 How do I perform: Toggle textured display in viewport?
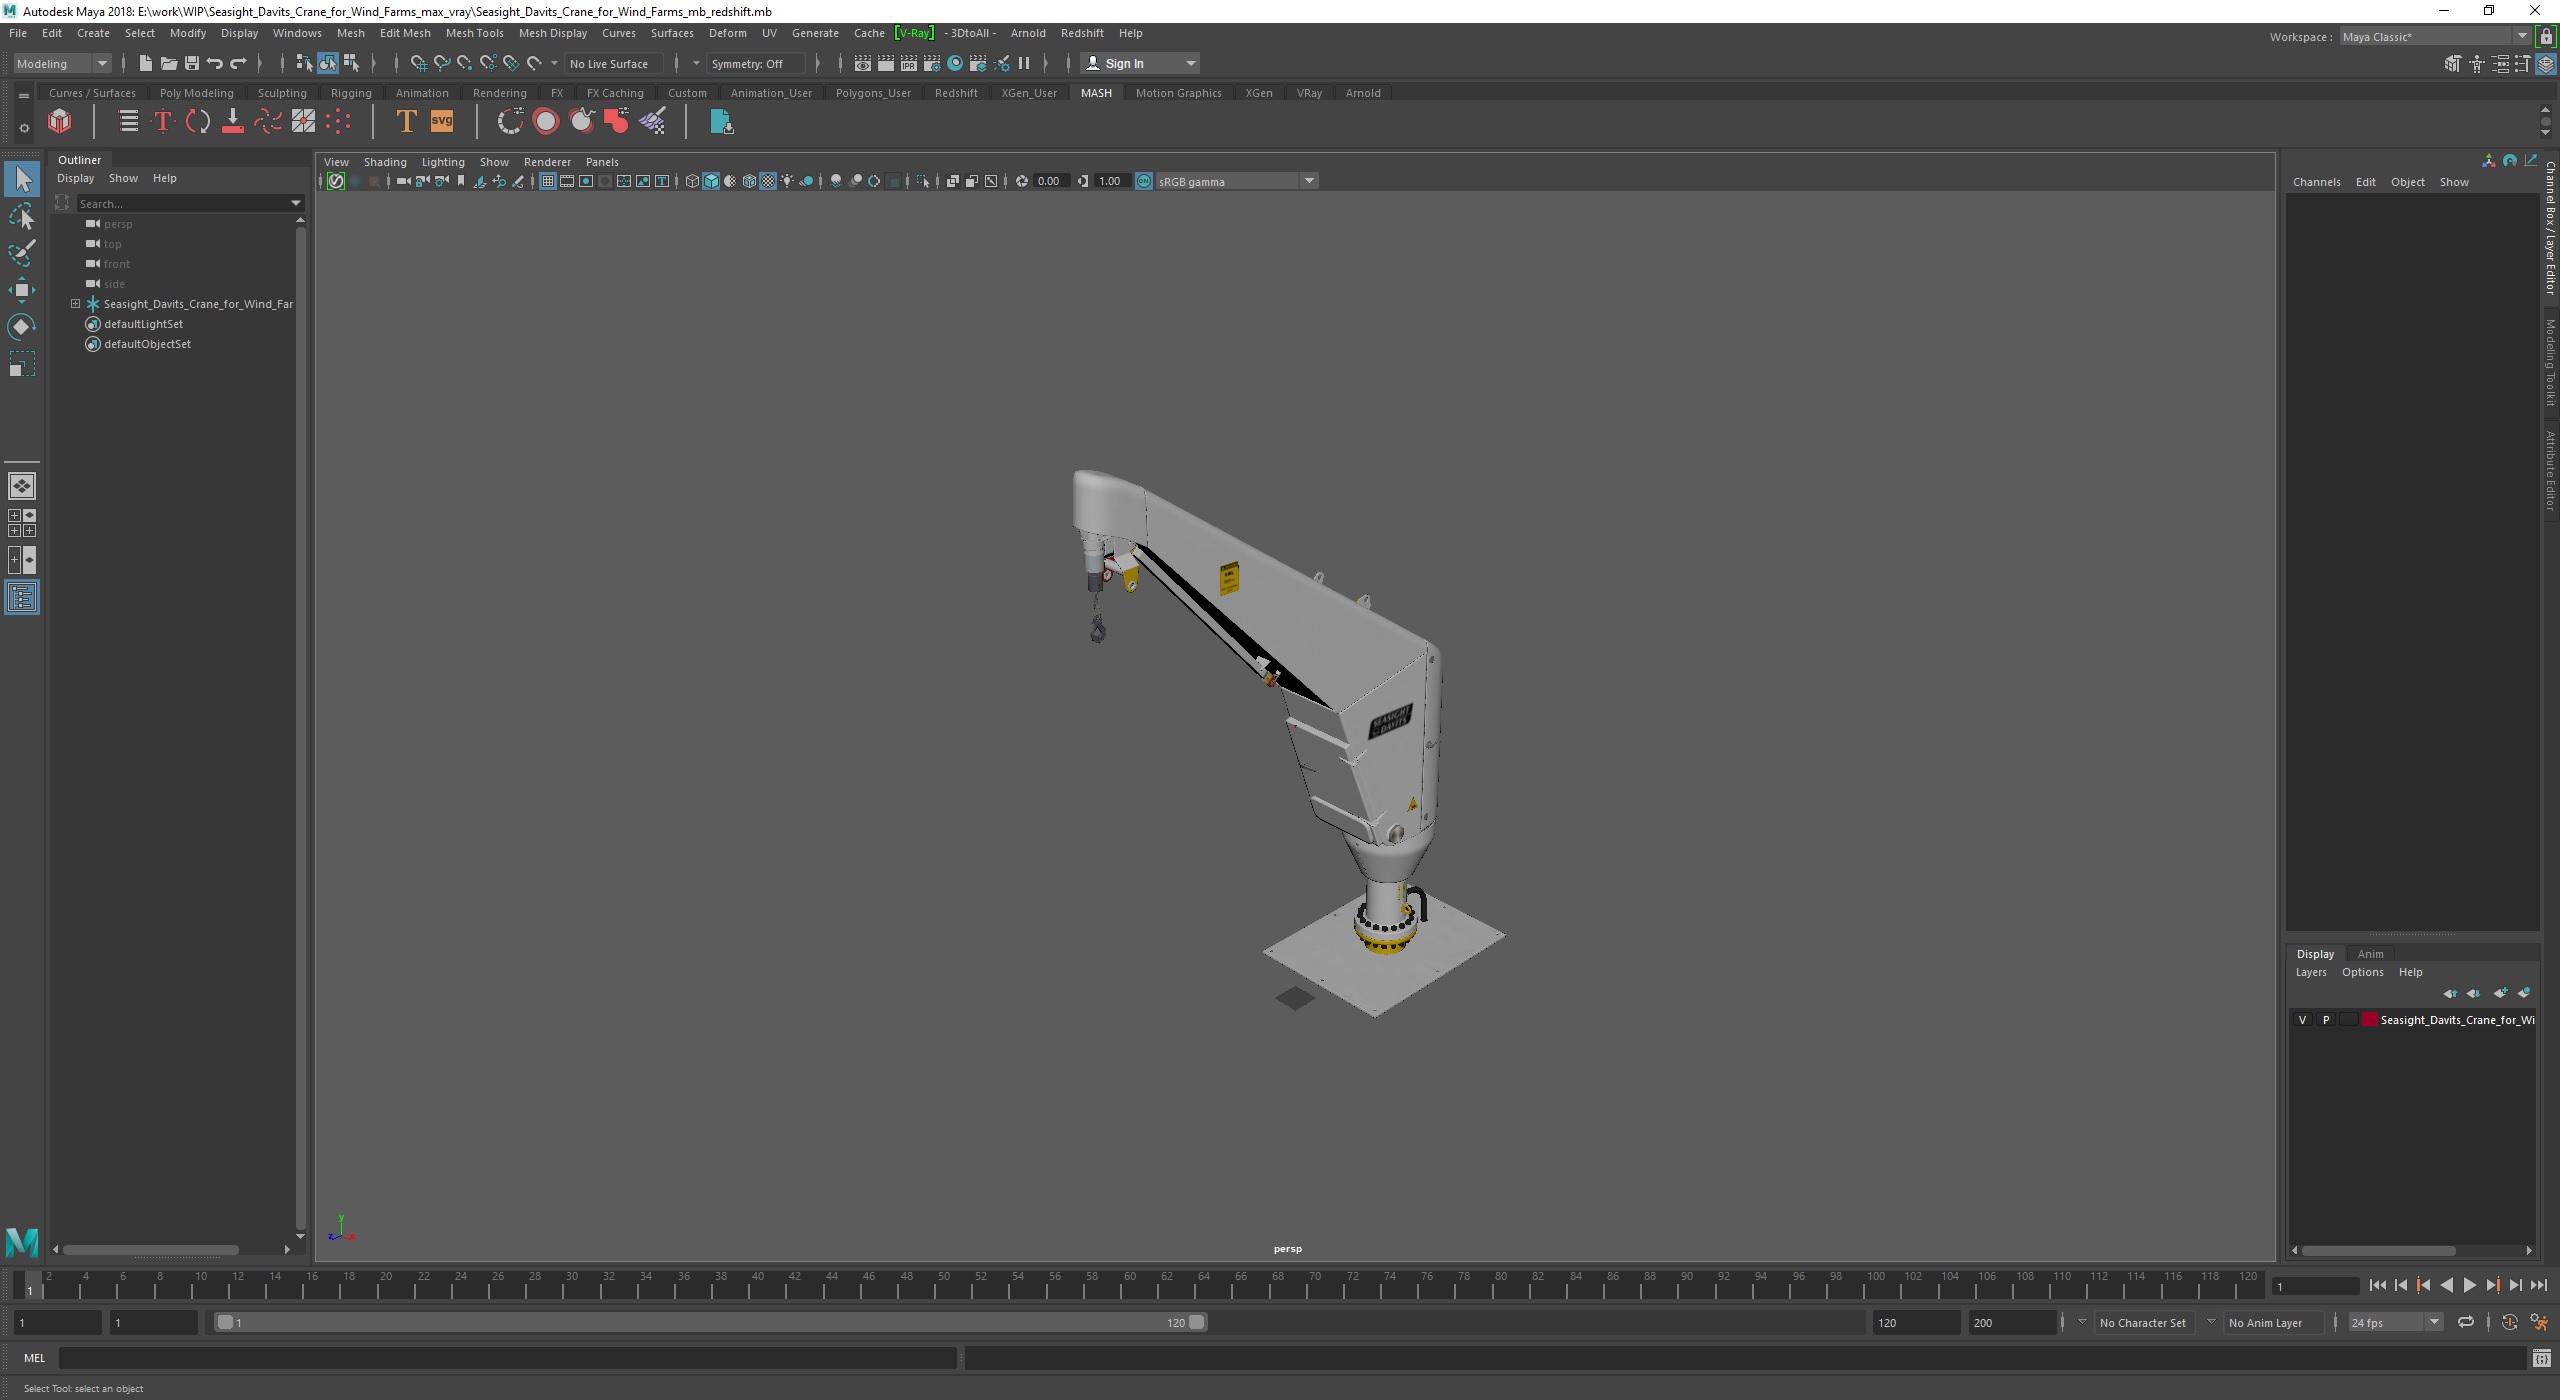(x=768, y=181)
